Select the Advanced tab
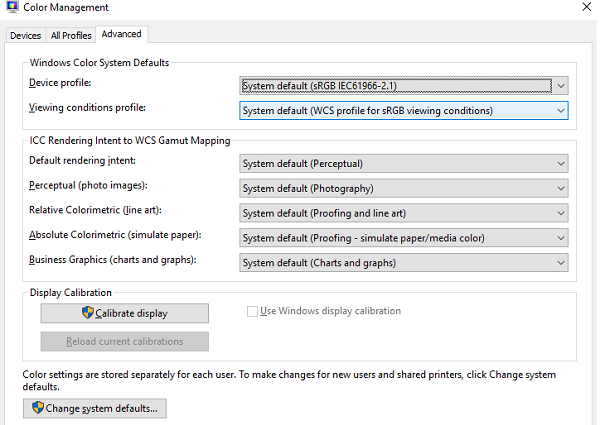The width and height of the screenshot is (600, 425). click(122, 34)
